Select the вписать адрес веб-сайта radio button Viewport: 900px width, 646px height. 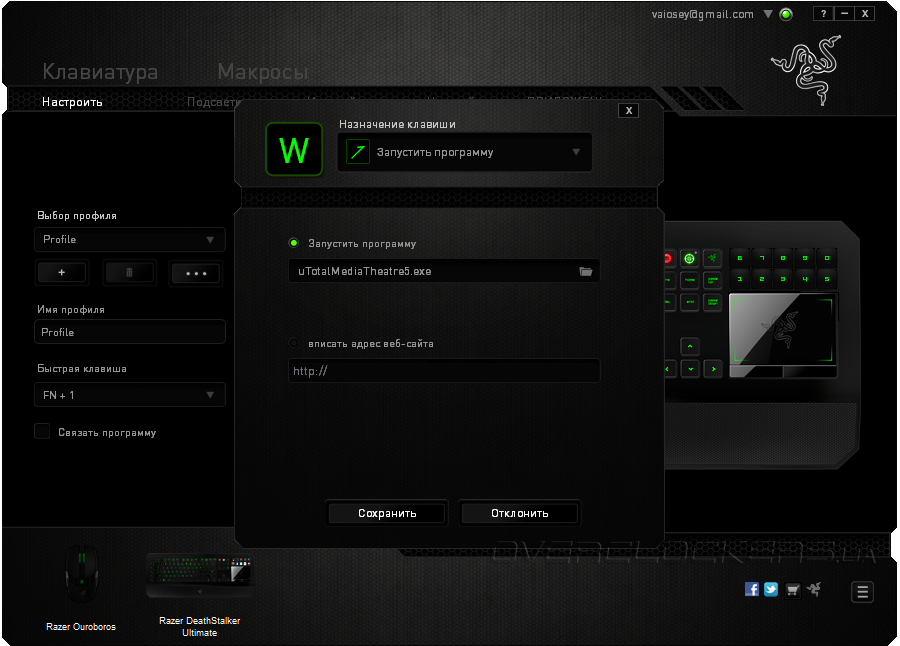(x=293, y=342)
